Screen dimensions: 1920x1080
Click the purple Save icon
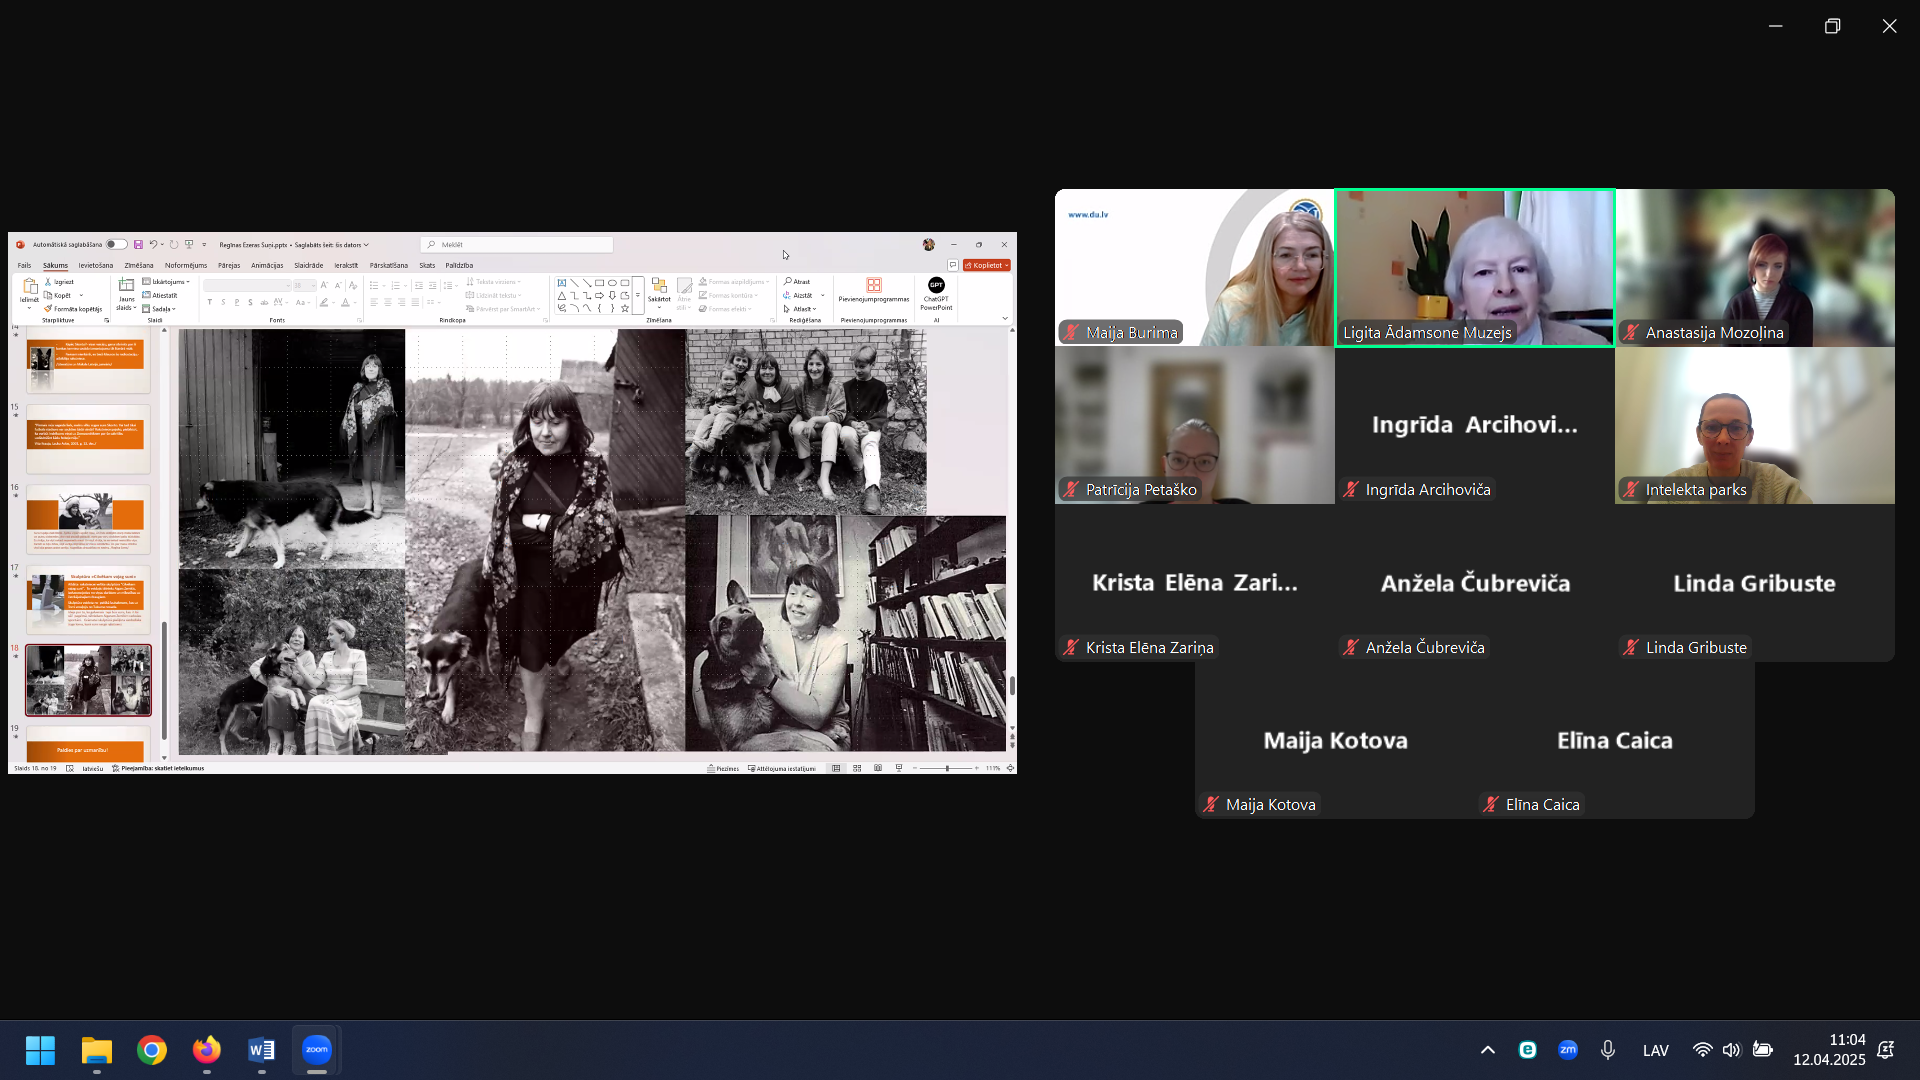(x=138, y=245)
